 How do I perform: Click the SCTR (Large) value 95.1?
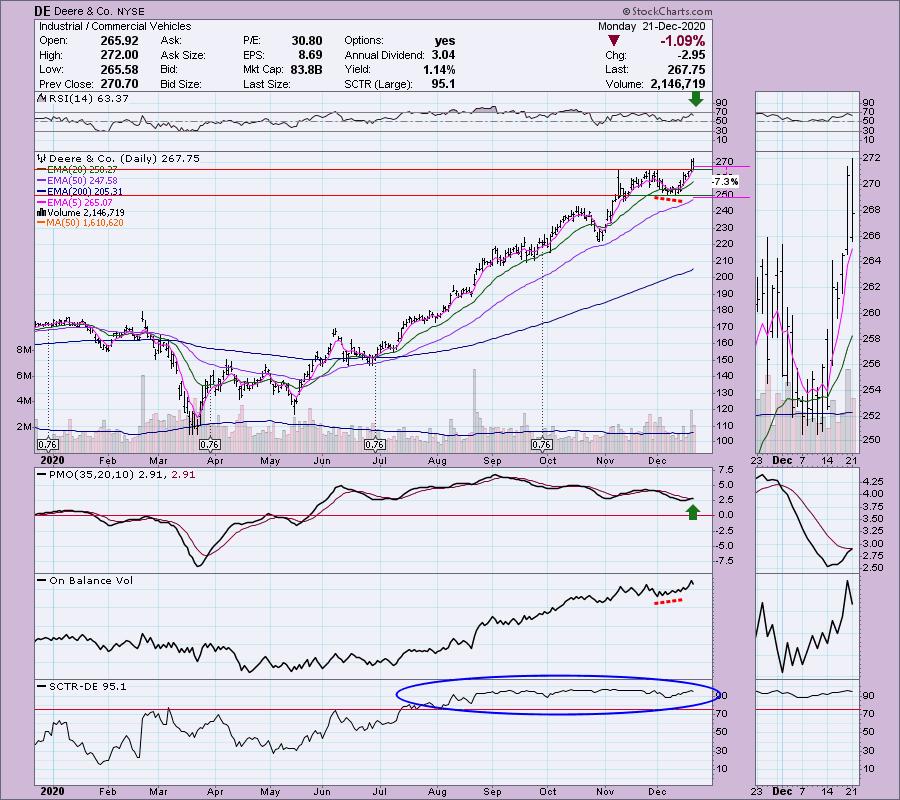click(443, 84)
